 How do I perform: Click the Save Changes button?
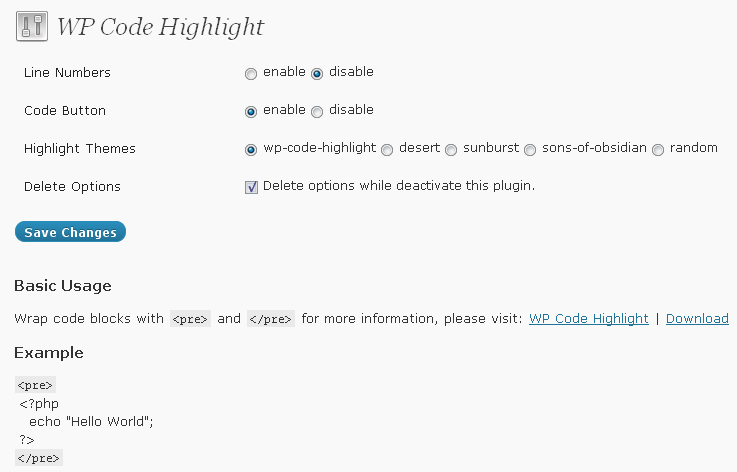click(x=71, y=232)
